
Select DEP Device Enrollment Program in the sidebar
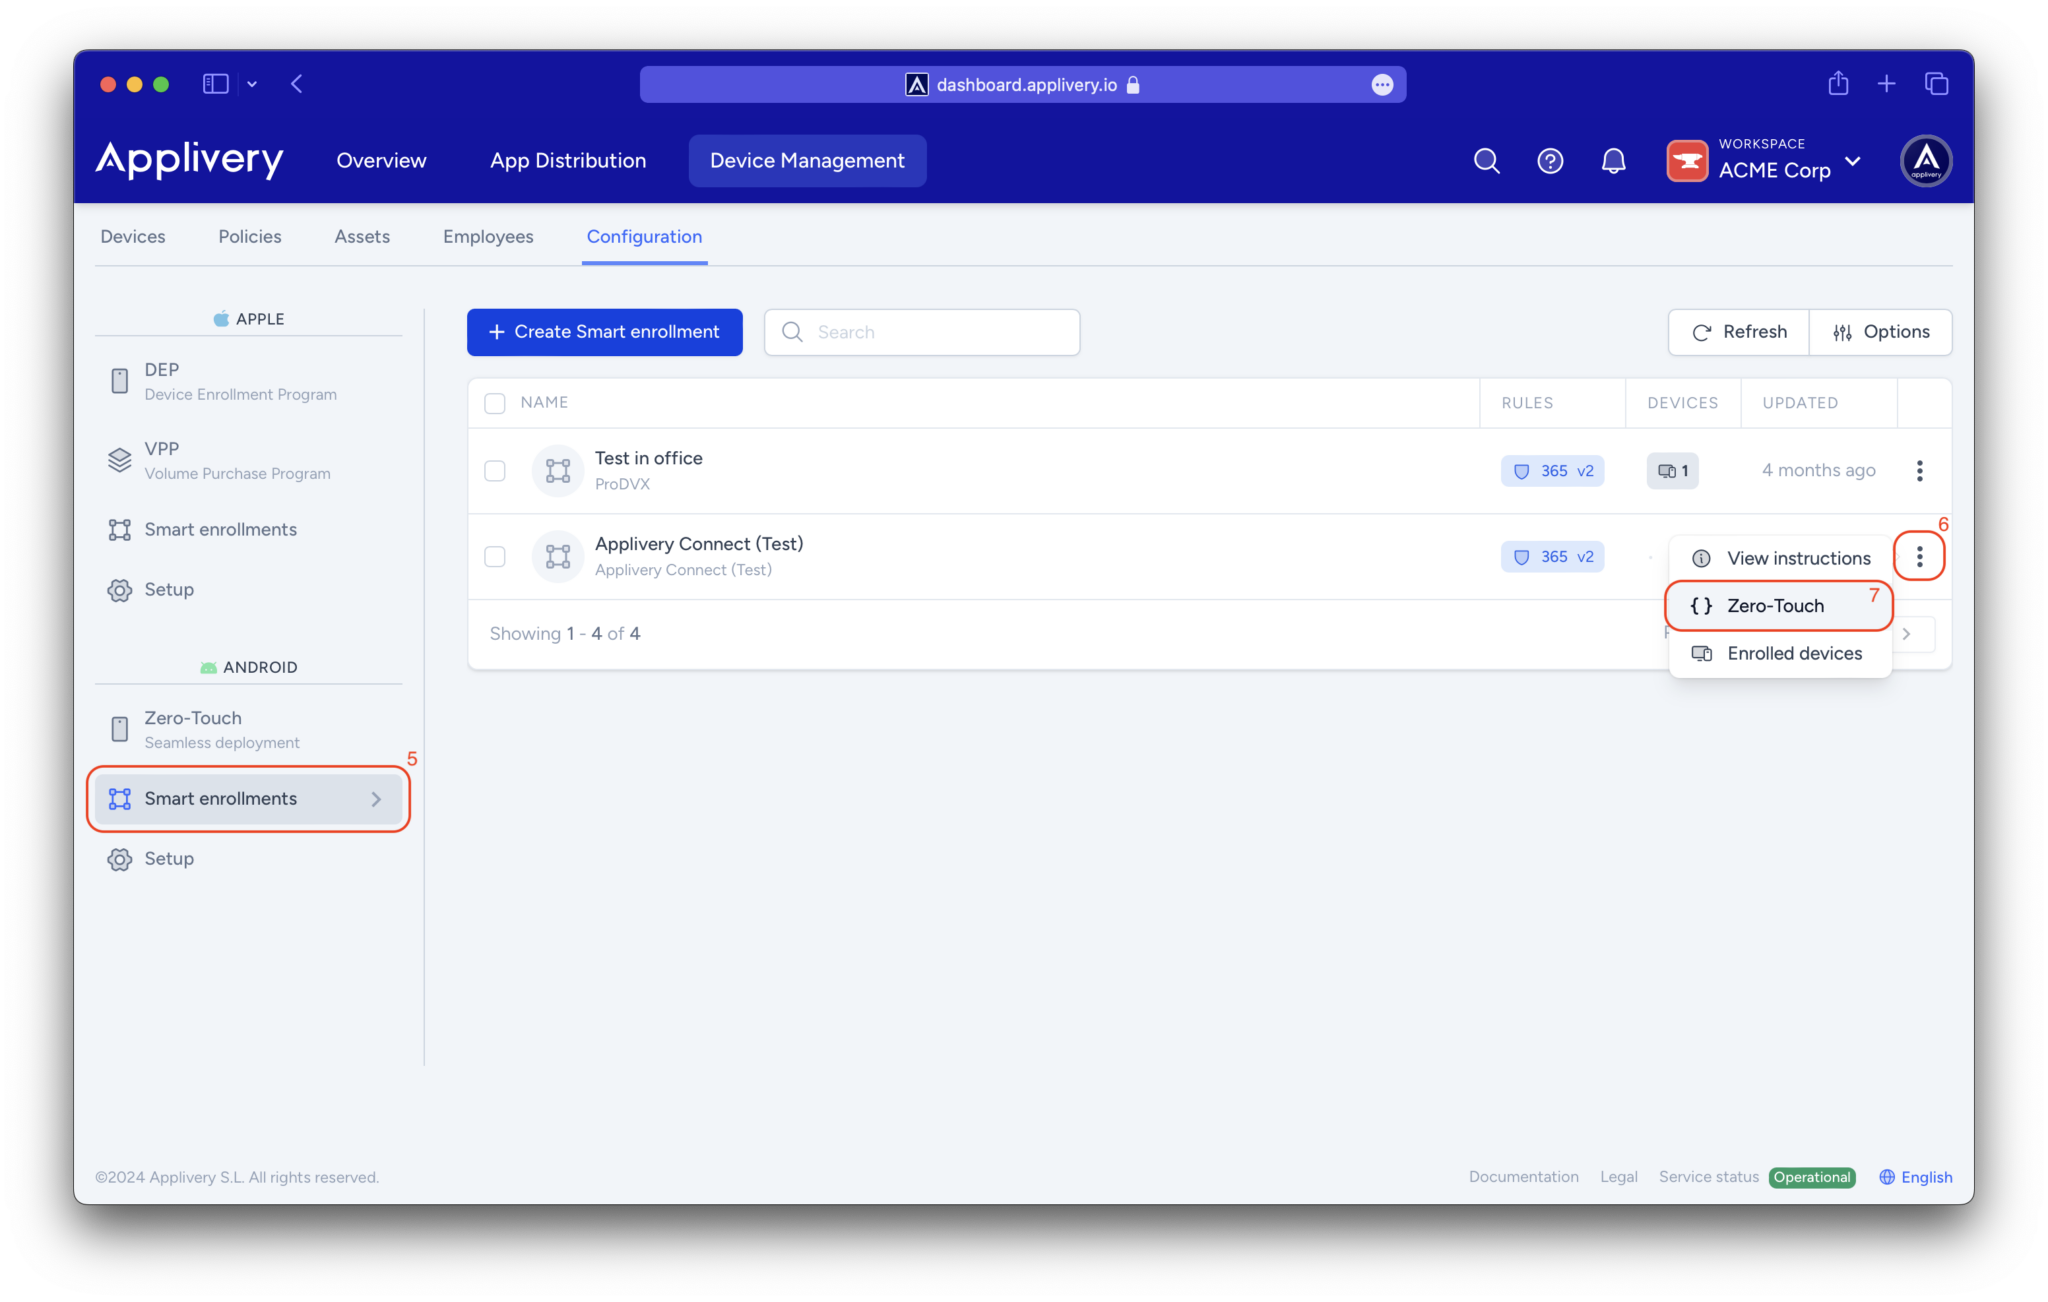tap(240, 380)
